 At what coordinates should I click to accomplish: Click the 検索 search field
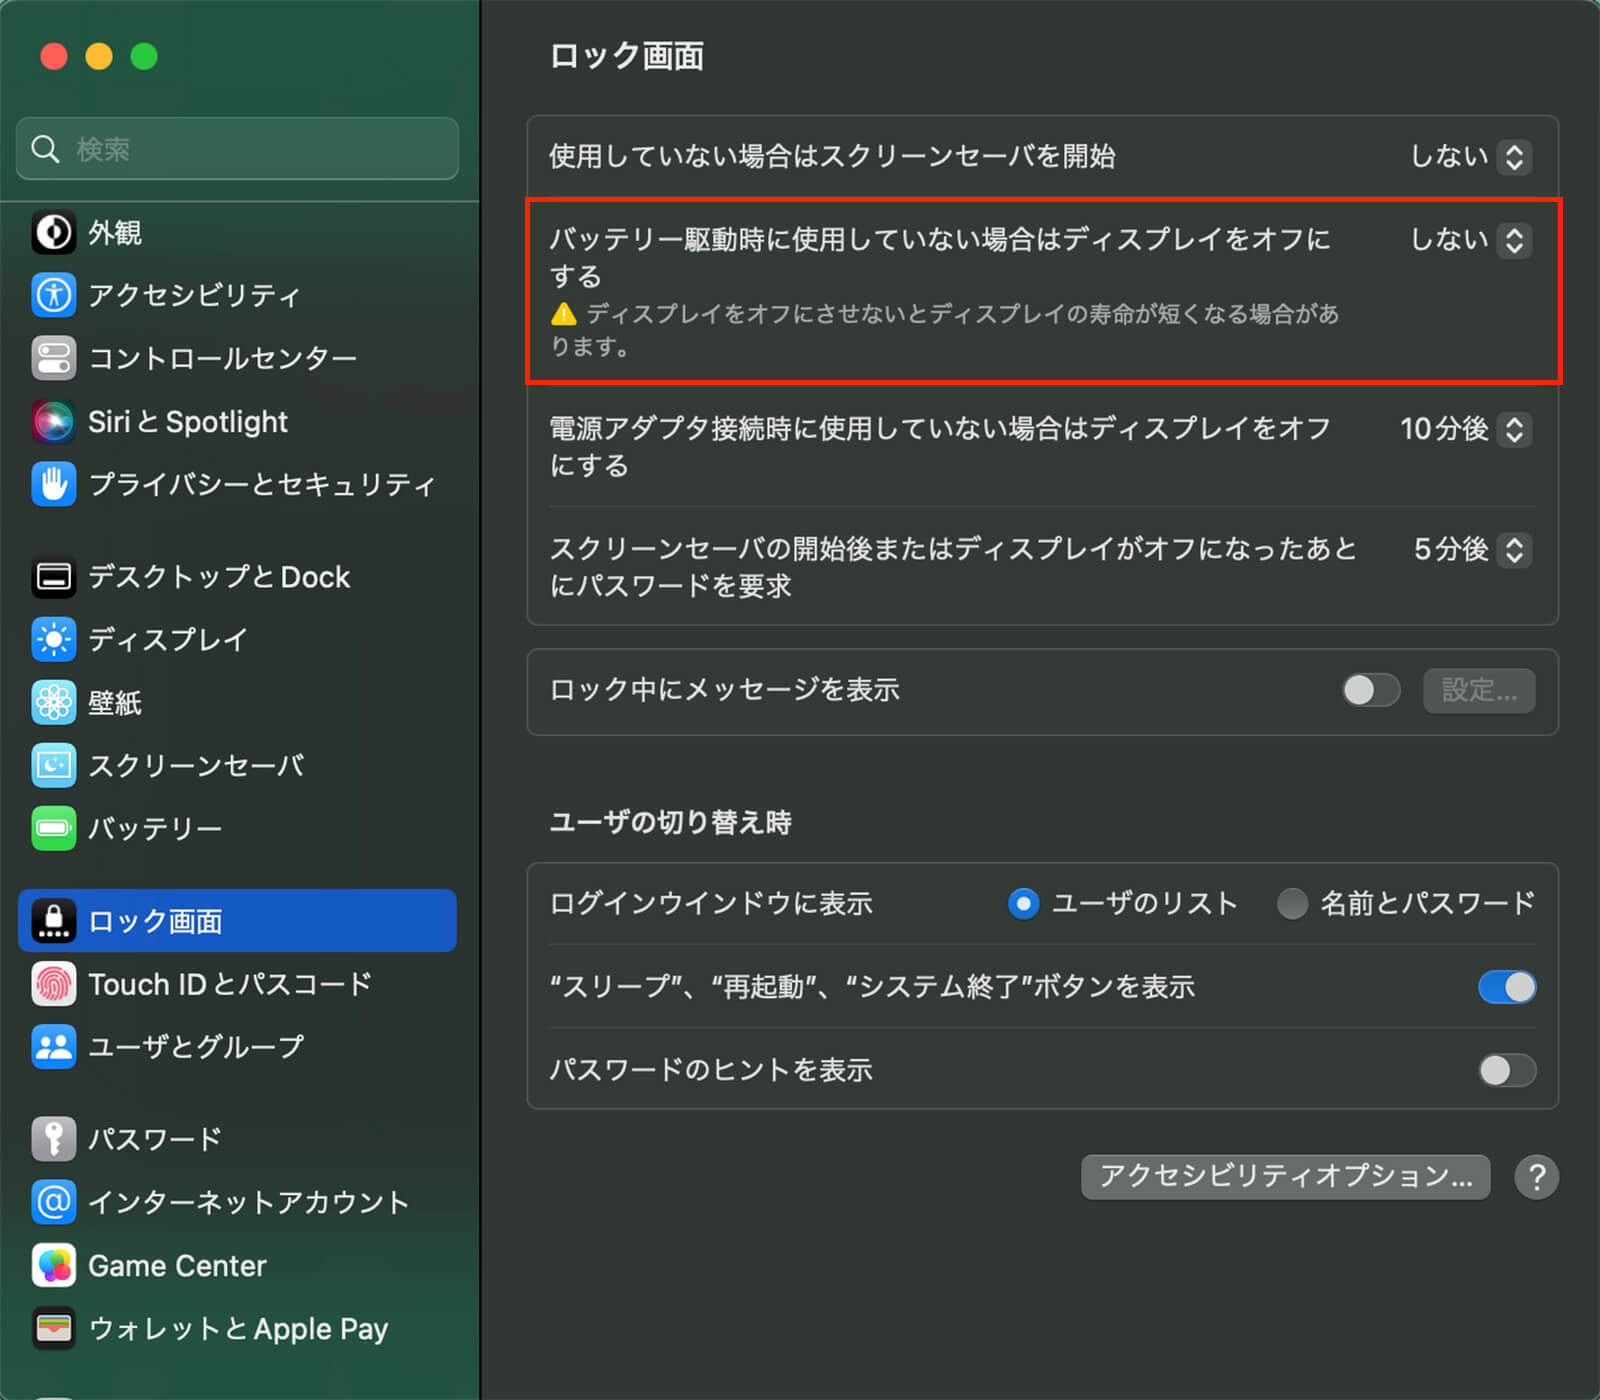click(237, 149)
